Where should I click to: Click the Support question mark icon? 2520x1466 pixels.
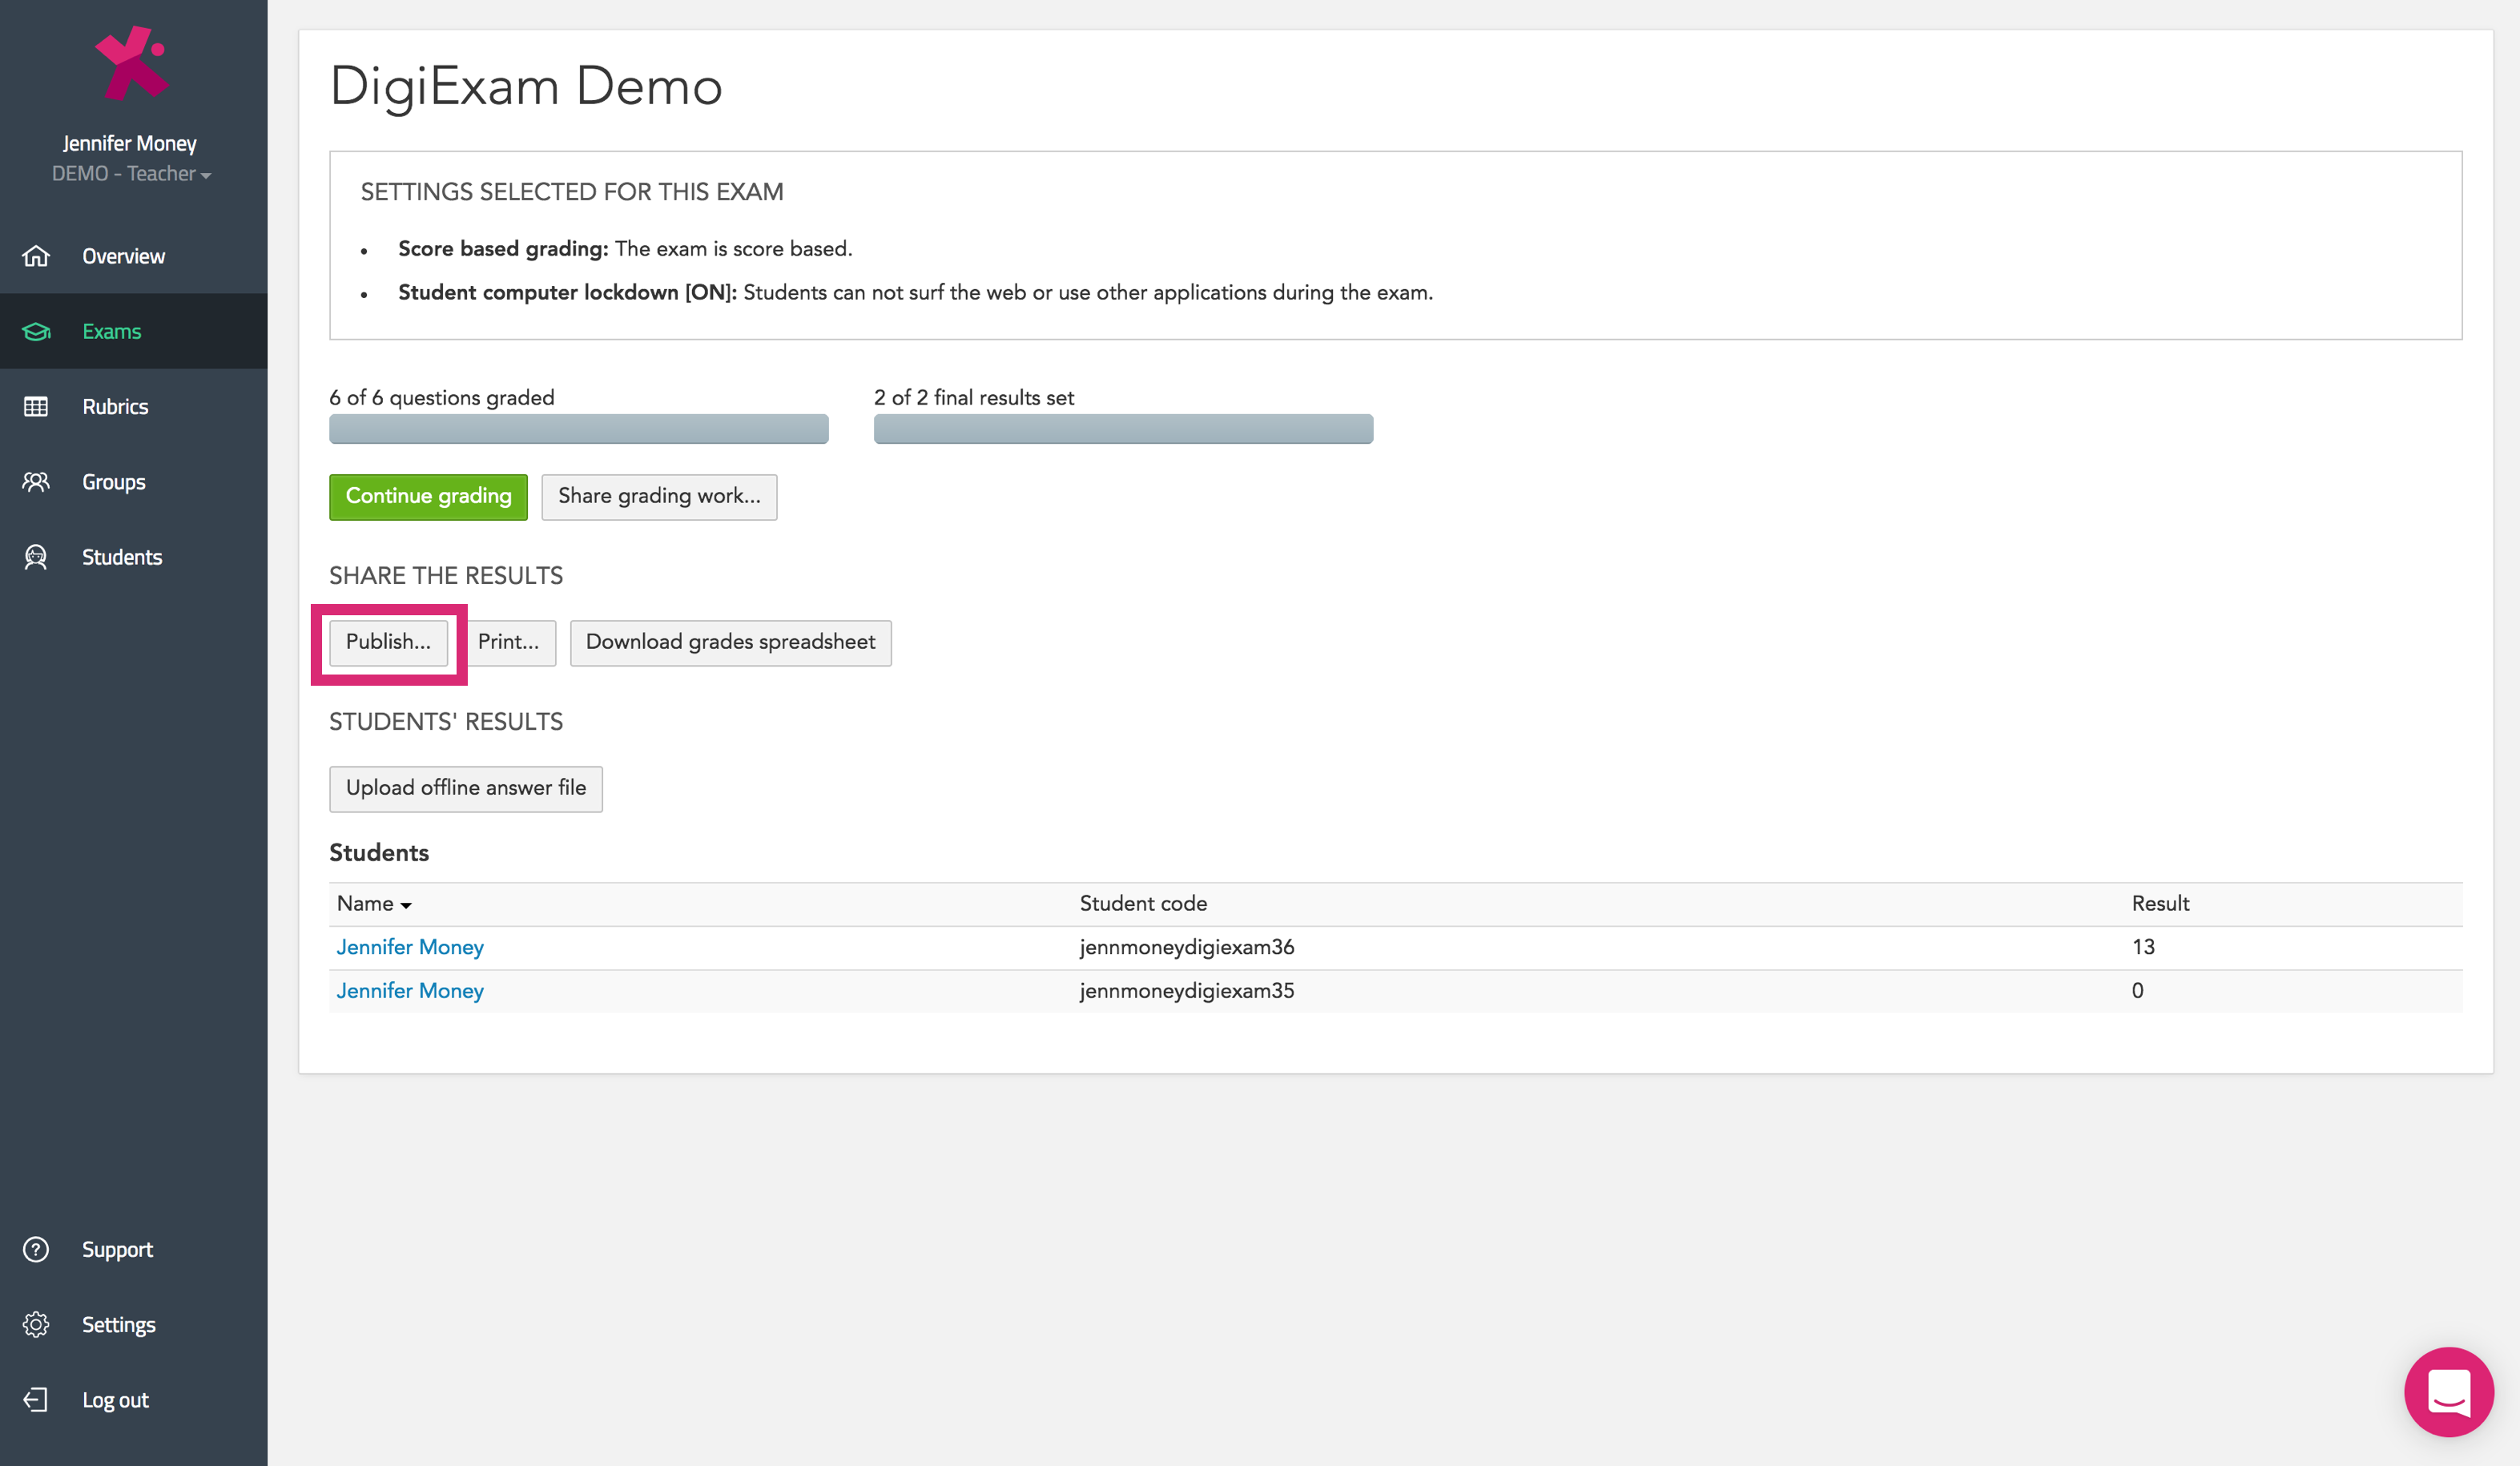pyautogui.click(x=36, y=1249)
